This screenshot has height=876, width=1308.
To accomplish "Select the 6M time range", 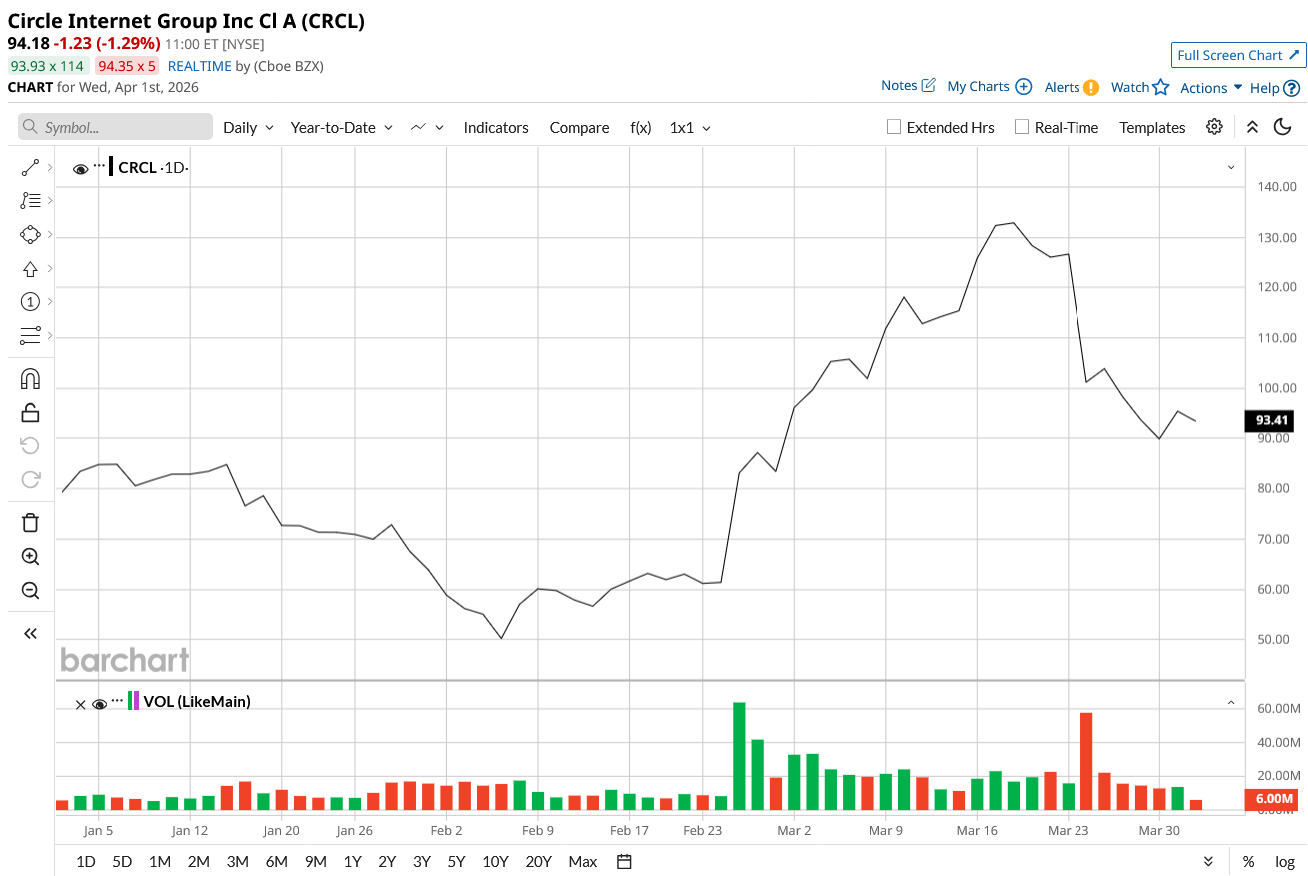I will point(277,861).
